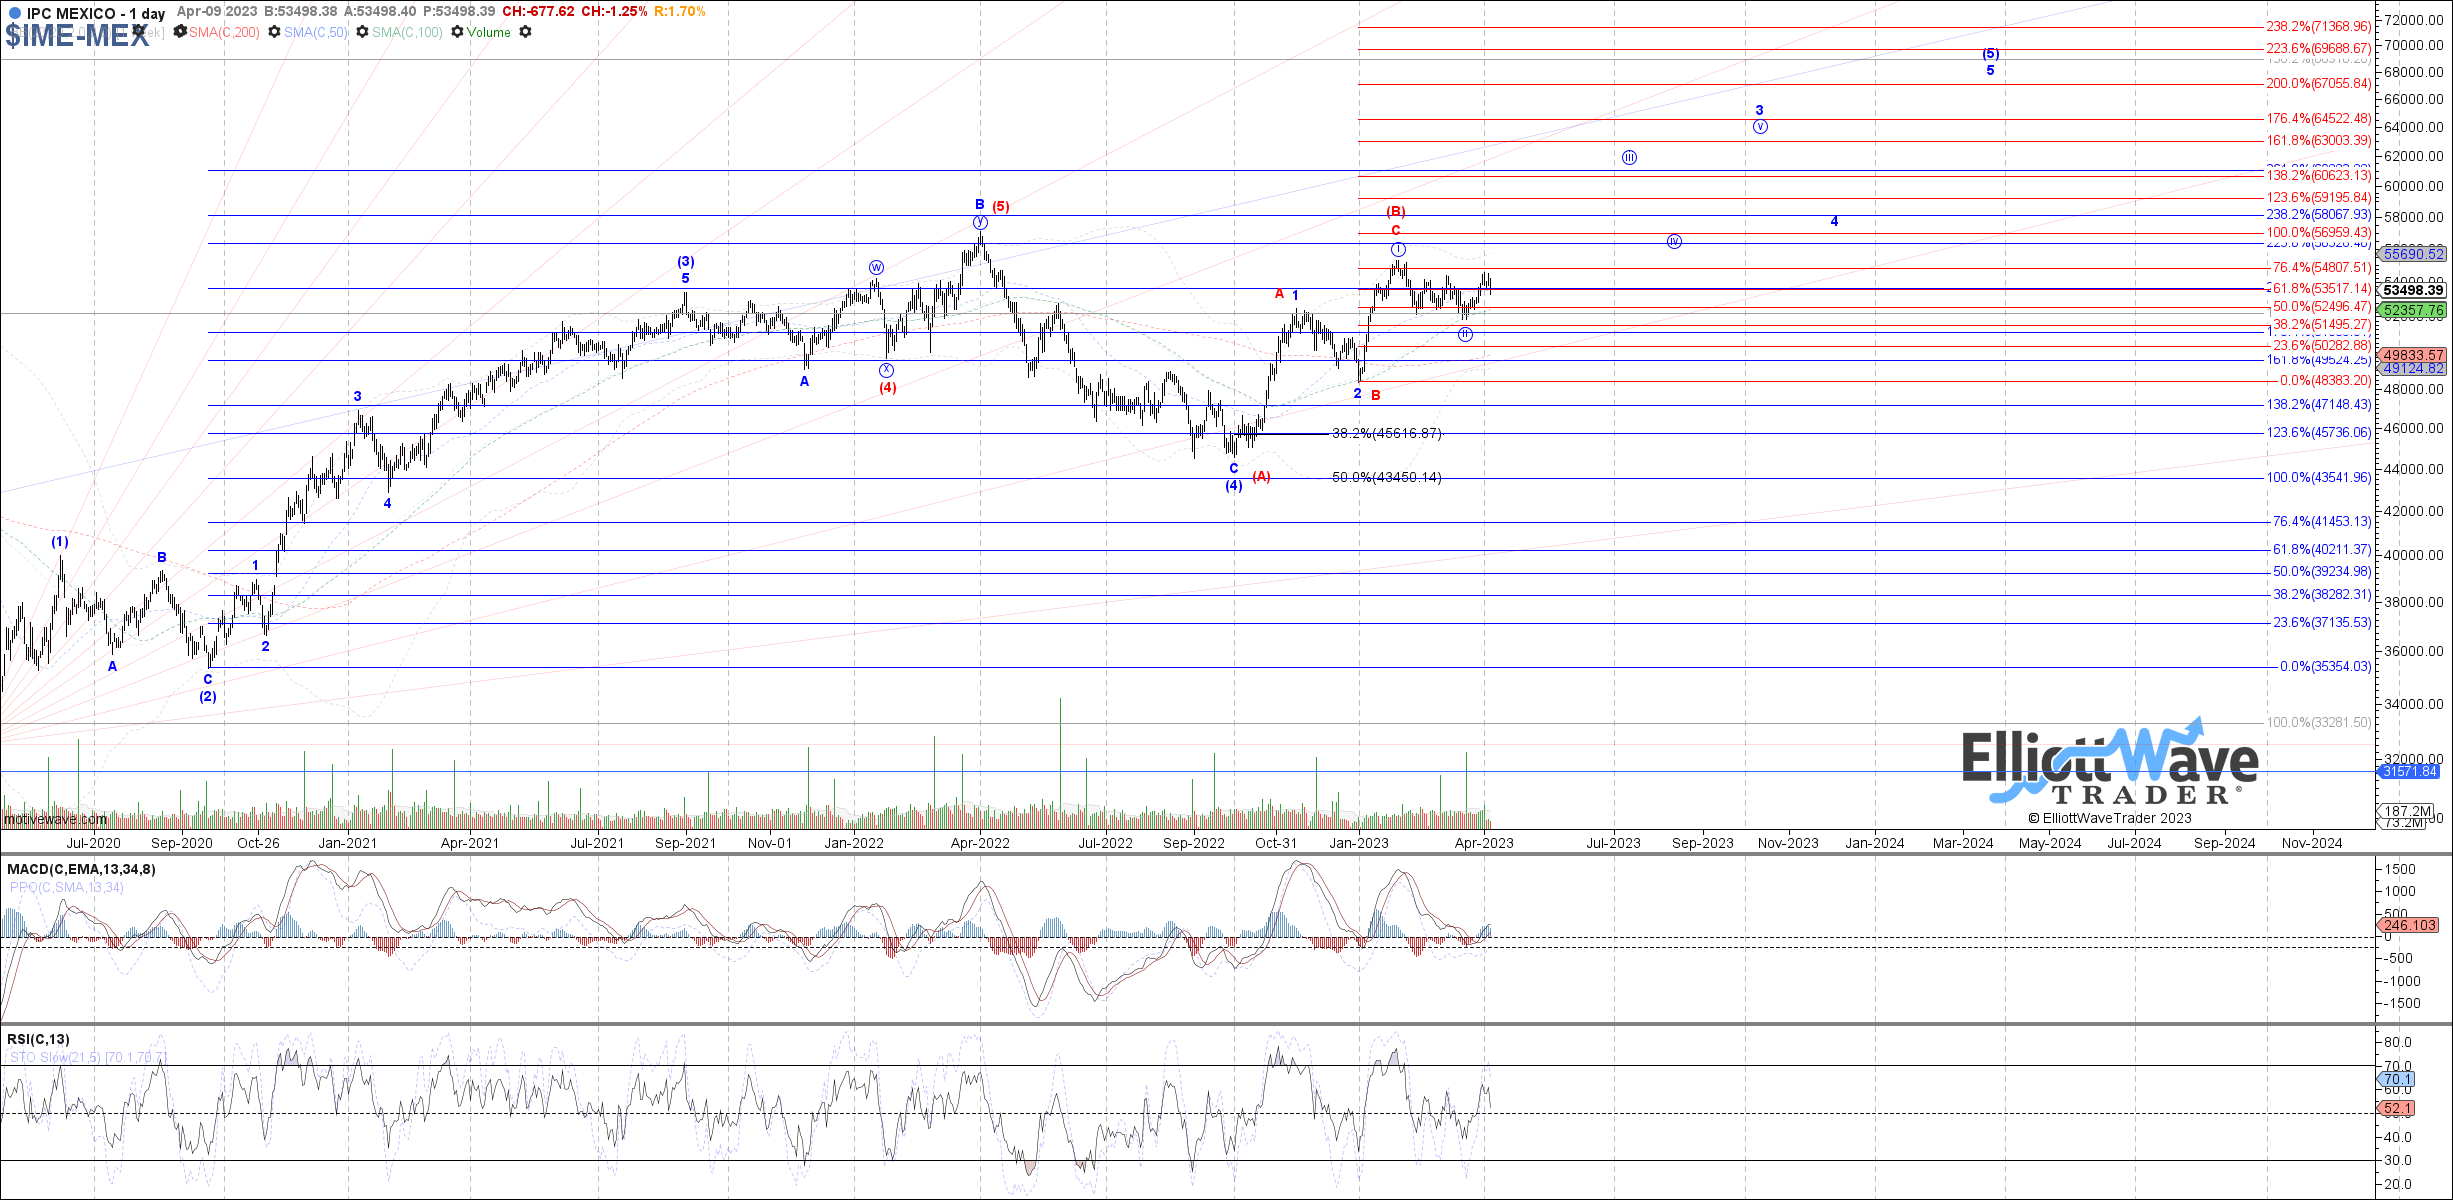Screen dimensions: 2453x1200
Task: Click the blue 31571.84 axis tag
Action: (x=2408, y=771)
